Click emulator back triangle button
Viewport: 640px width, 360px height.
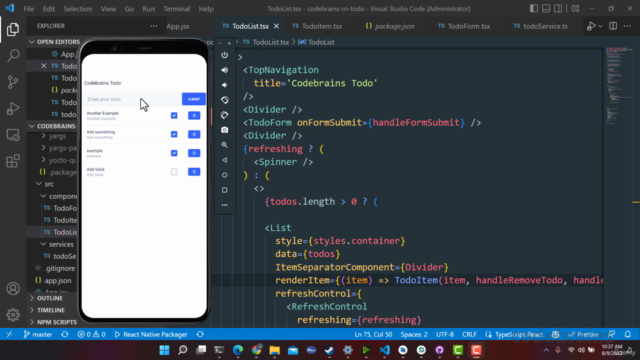[x=224, y=160]
